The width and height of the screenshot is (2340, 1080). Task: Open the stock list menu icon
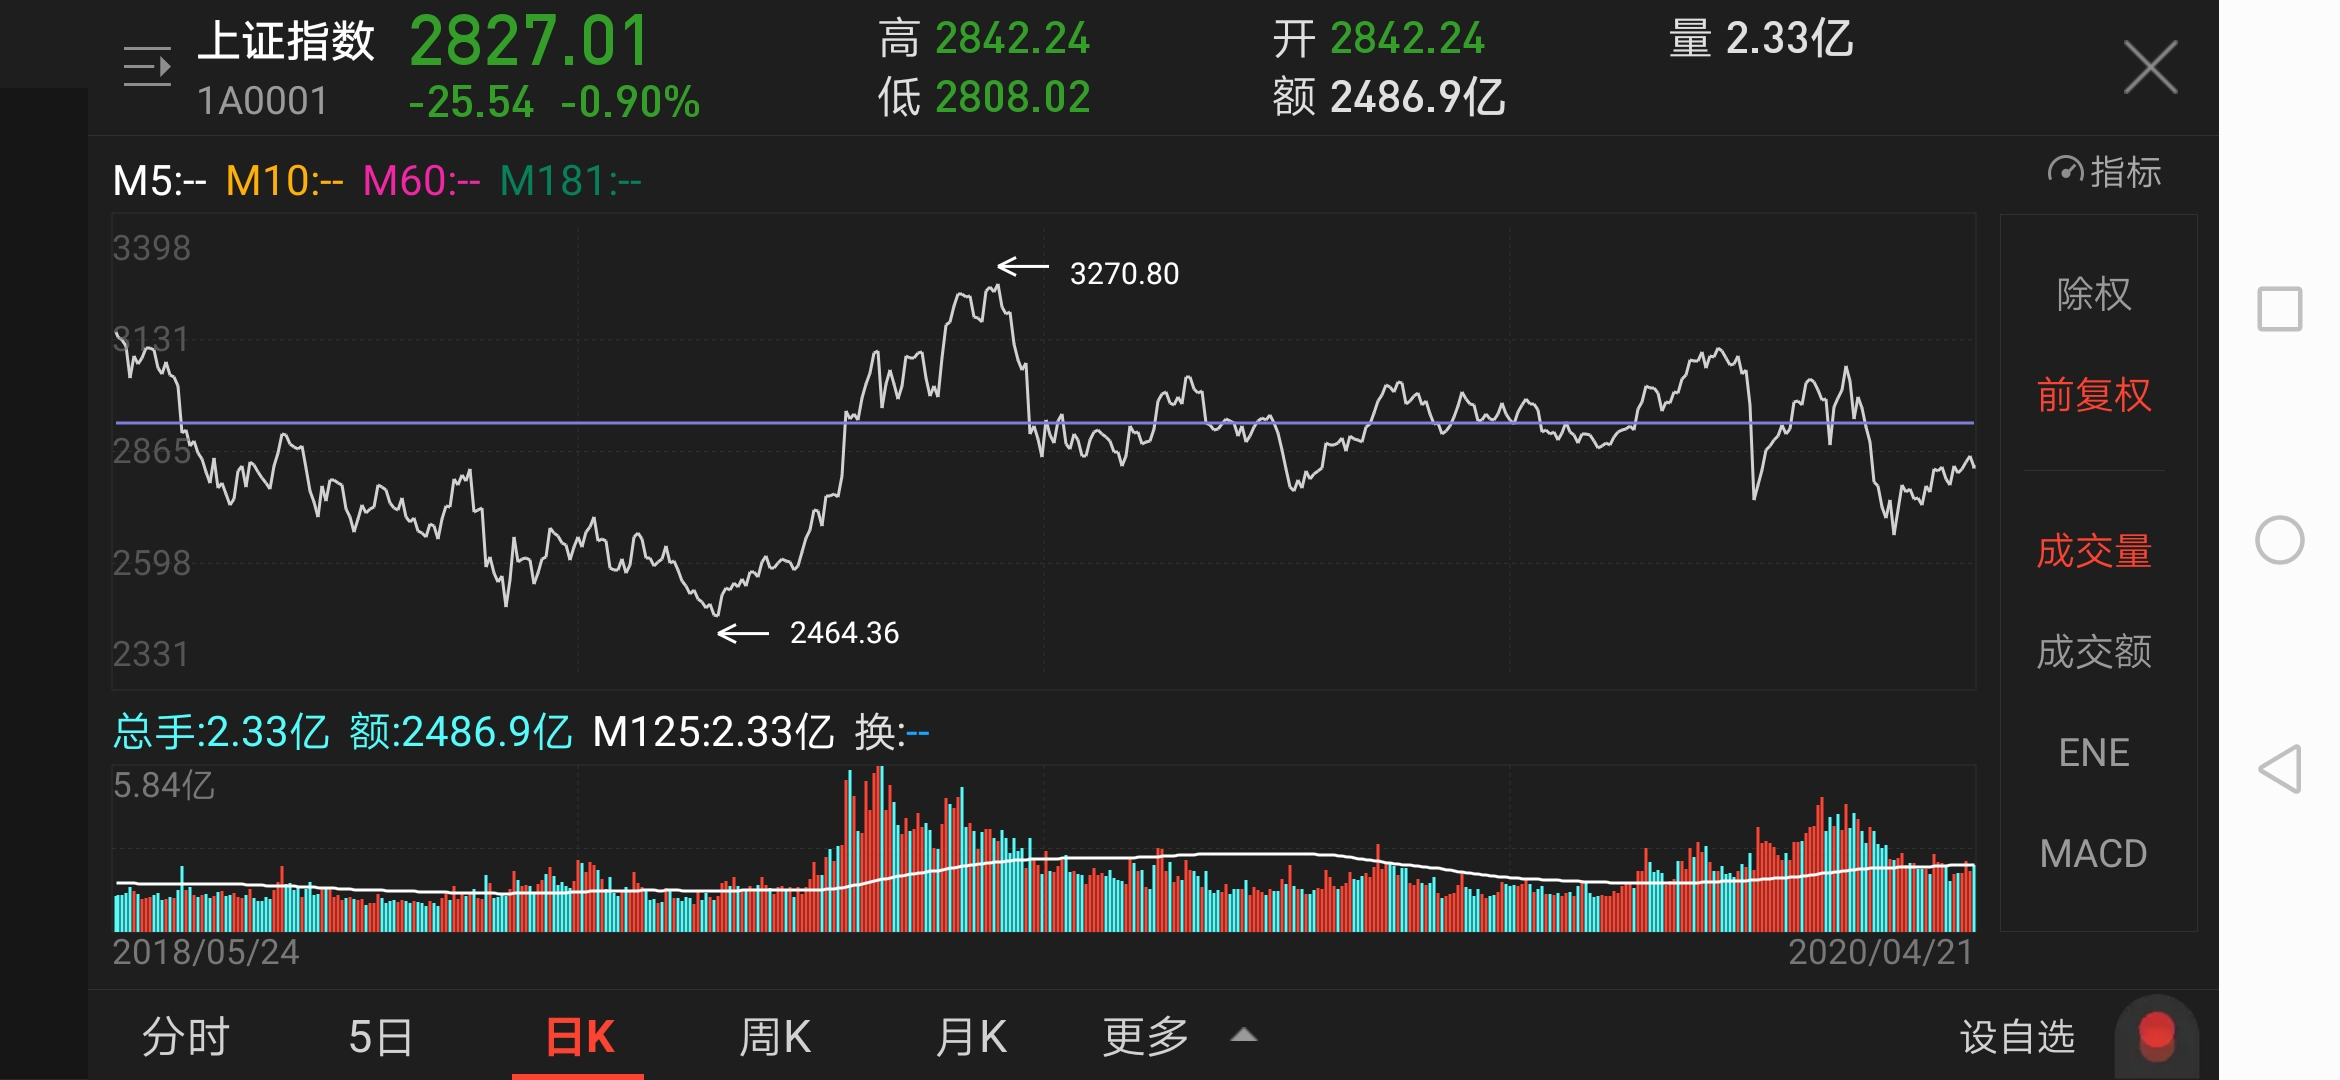[147, 67]
